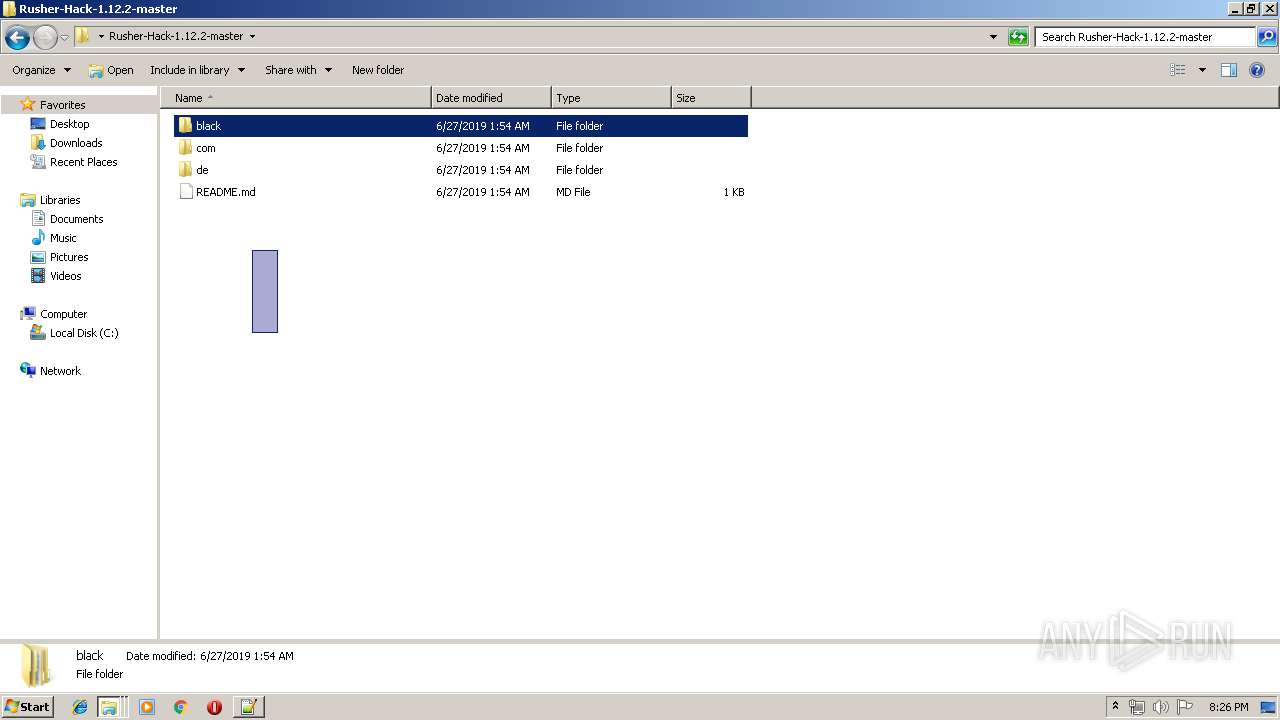Open the Organize menu
The height and width of the screenshot is (720, 1280).
[41, 70]
